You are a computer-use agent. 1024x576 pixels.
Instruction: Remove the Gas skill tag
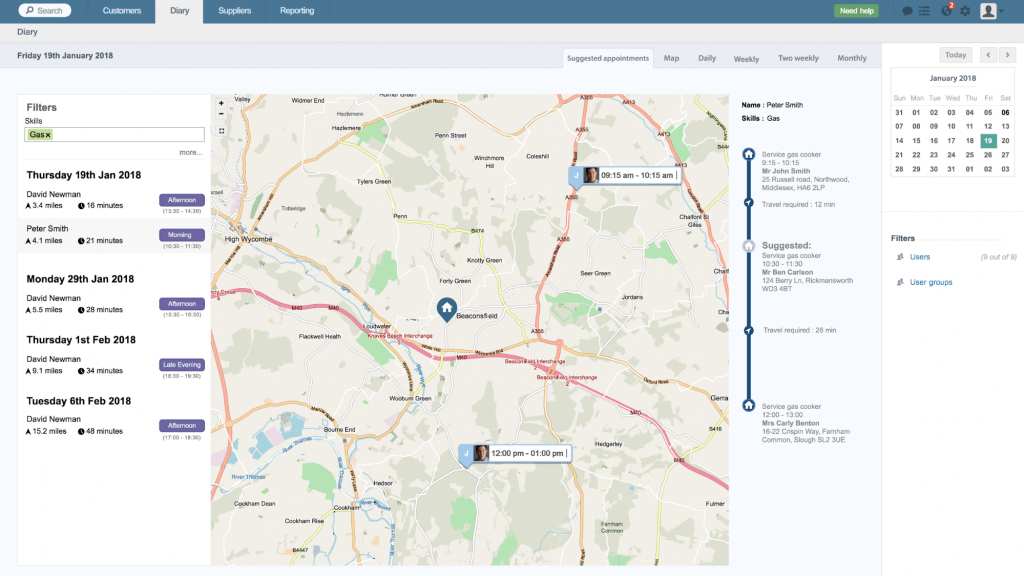click(x=48, y=135)
